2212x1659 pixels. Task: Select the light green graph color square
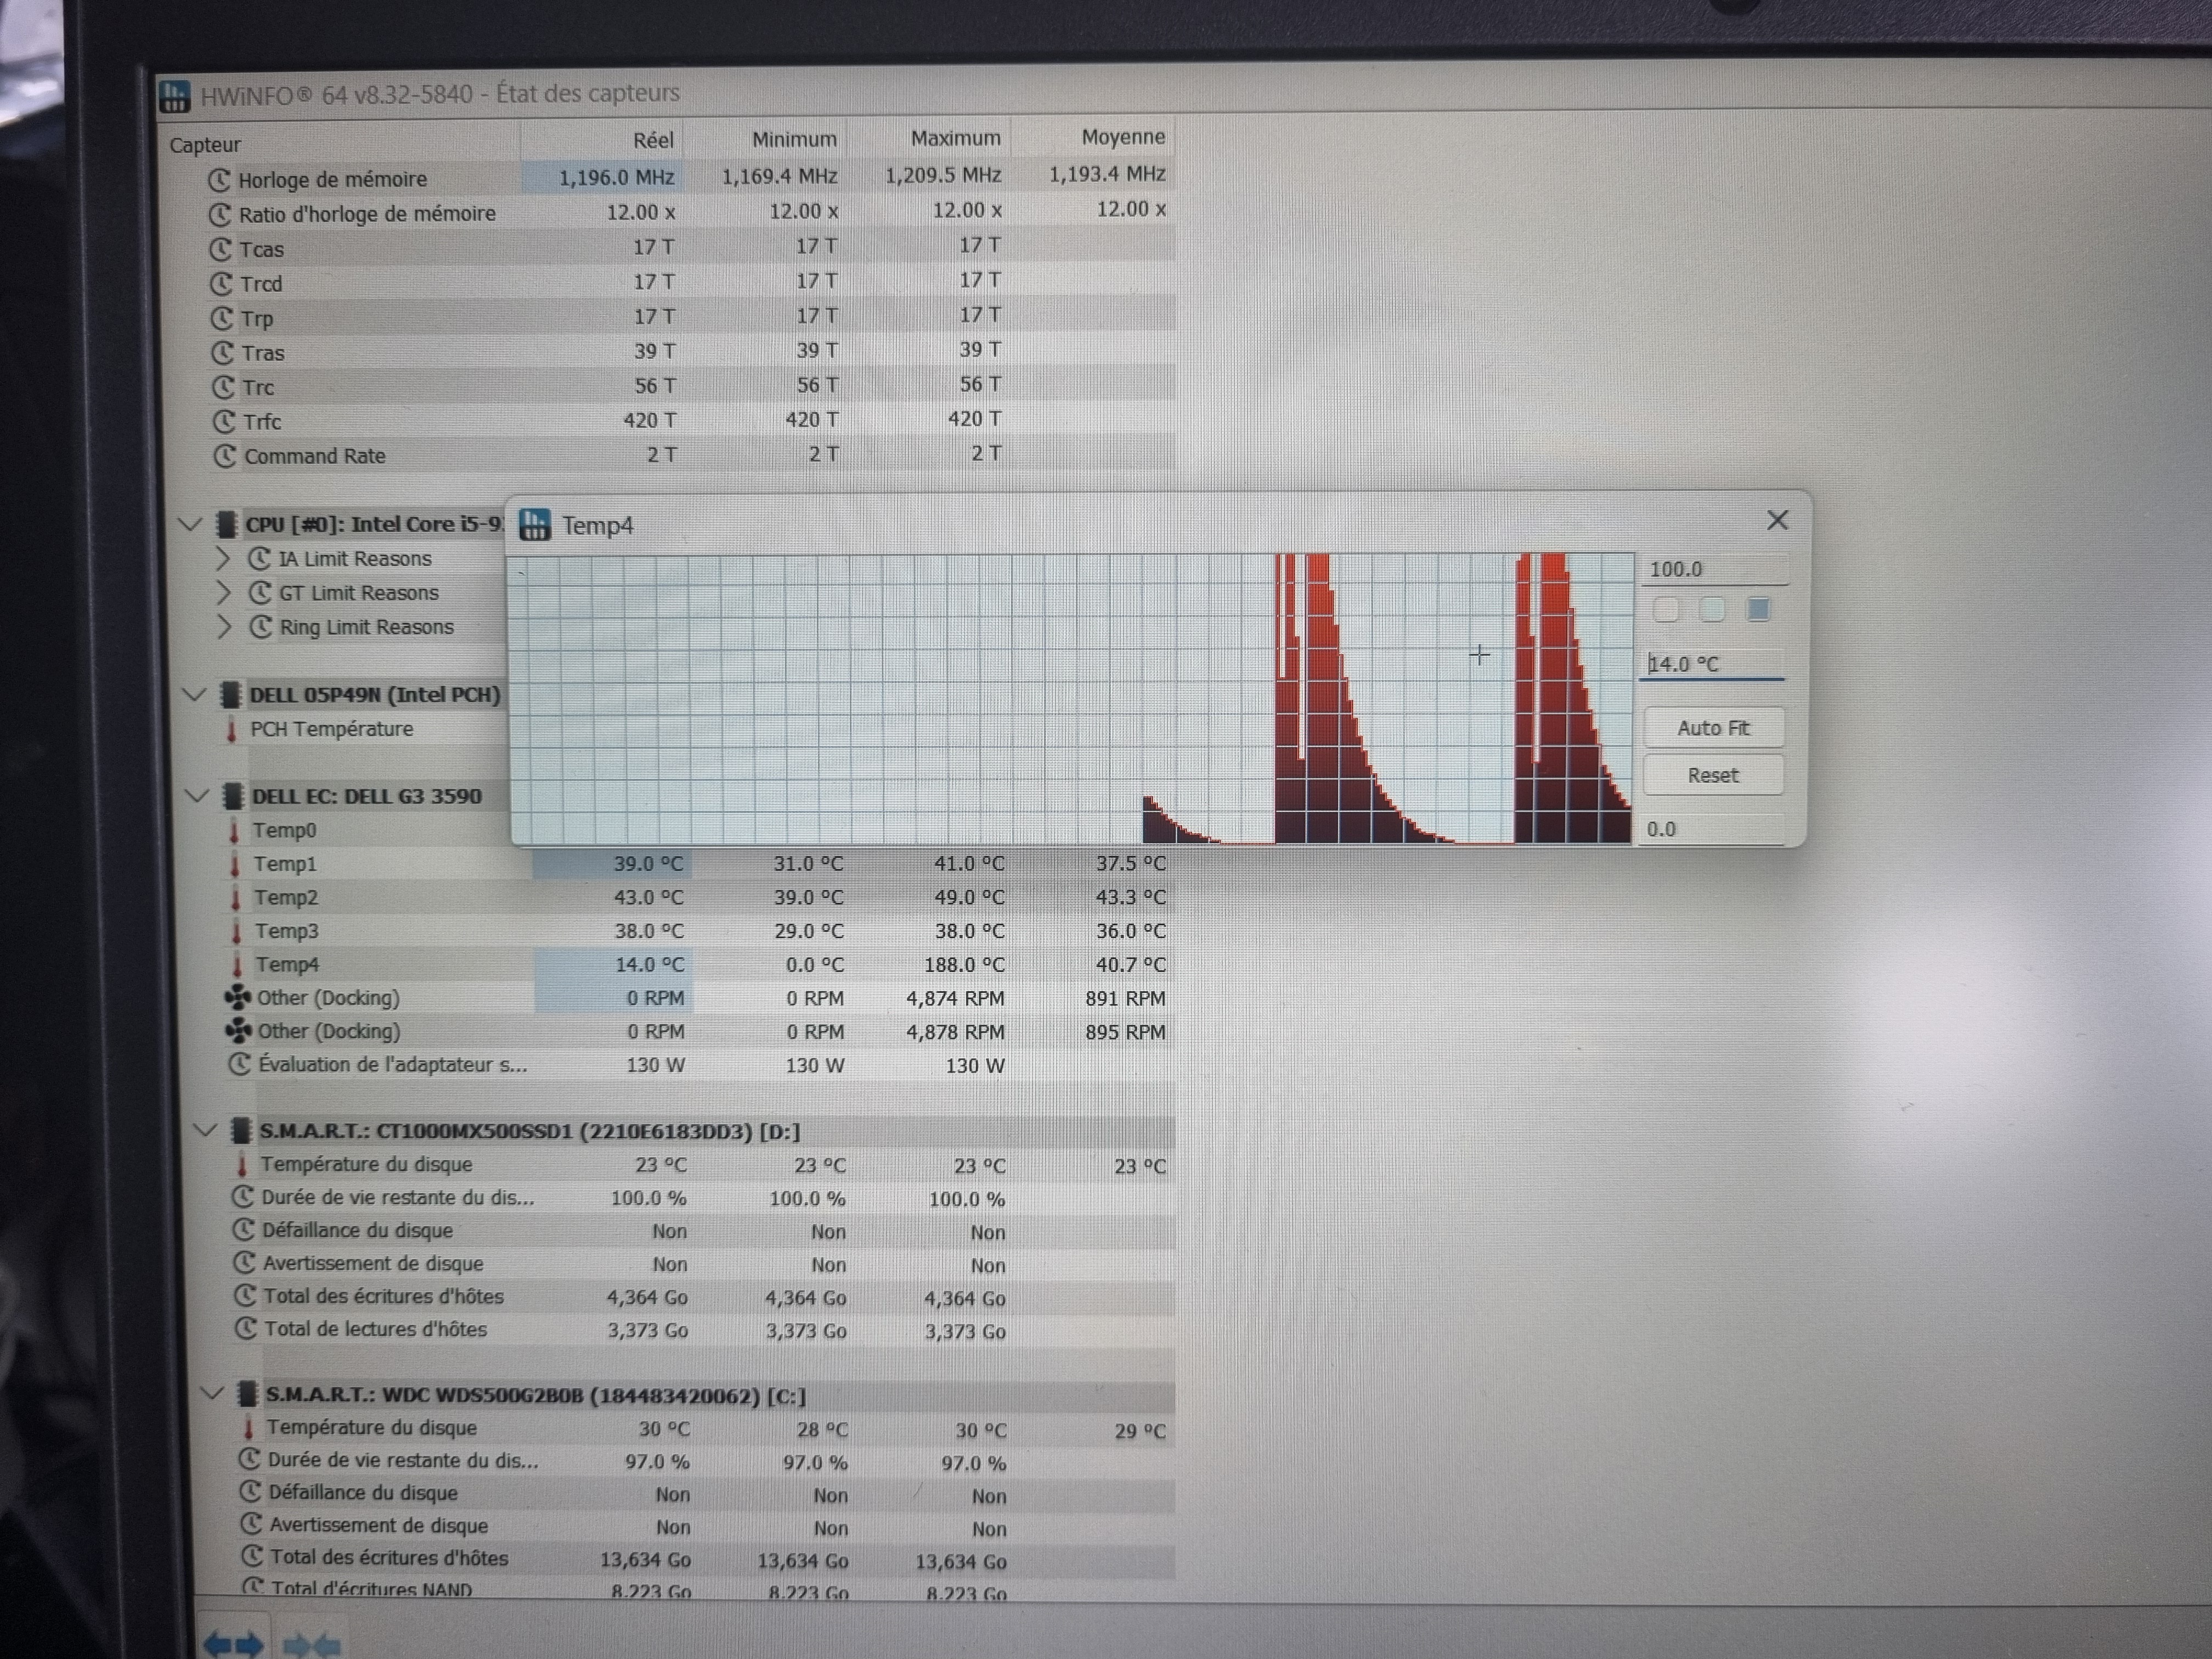click(1712, 609)
